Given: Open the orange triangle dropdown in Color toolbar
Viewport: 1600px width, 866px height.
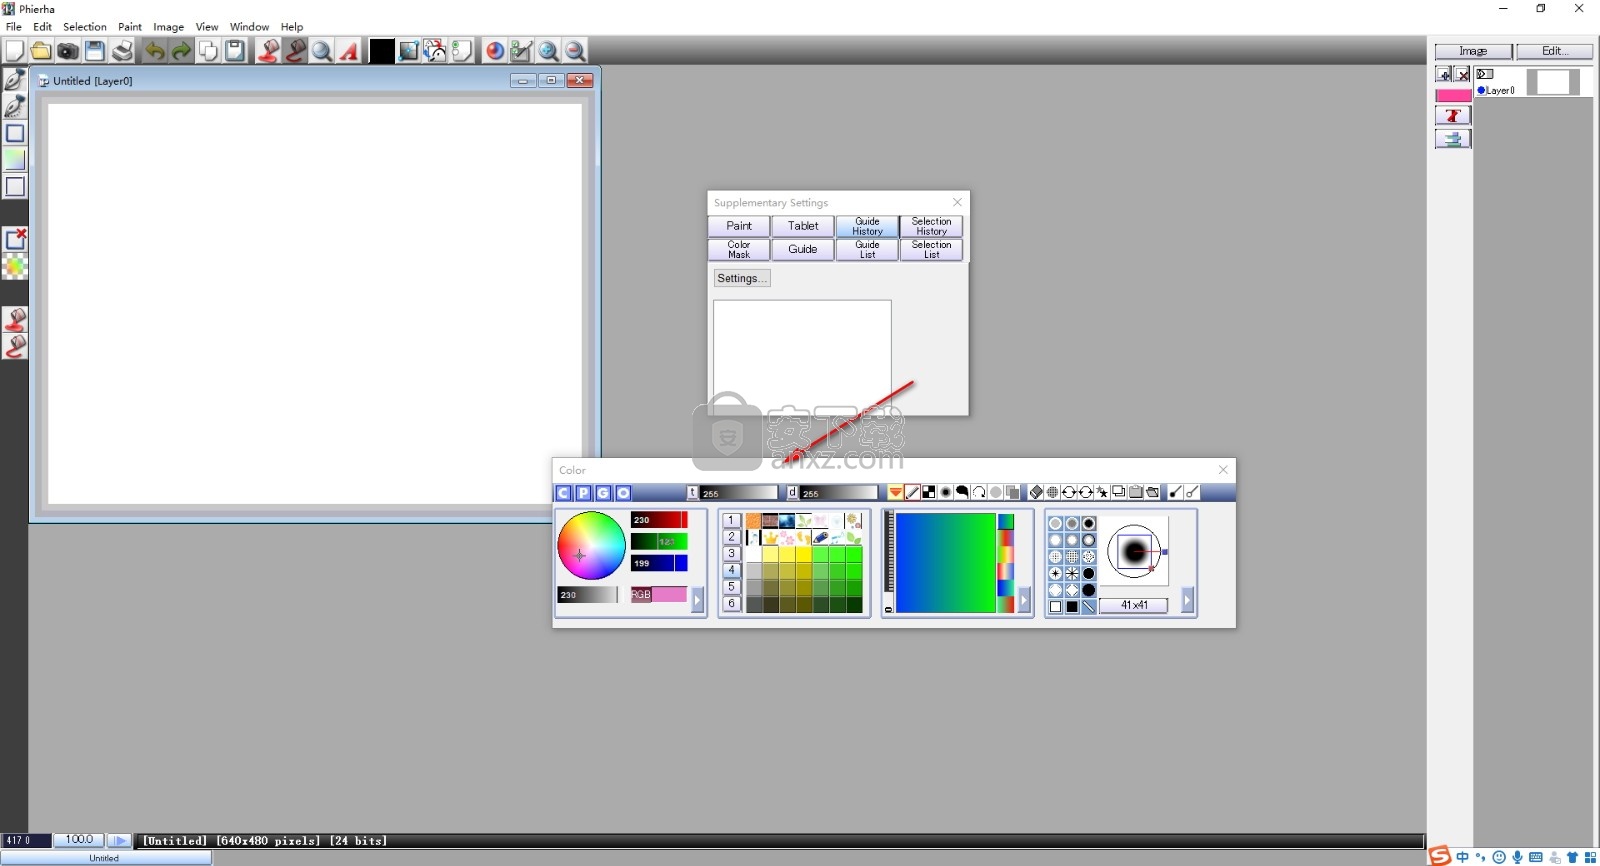Looking at the screenshot, I should tap(895, 492).
